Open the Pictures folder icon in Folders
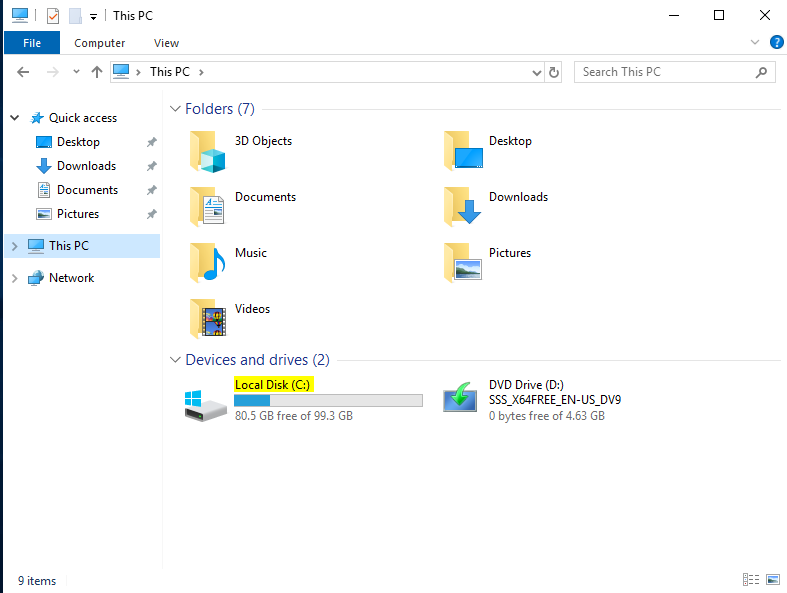Image resolution: width=787 pixels, height=593 pixels. click(x=463, y=262)
